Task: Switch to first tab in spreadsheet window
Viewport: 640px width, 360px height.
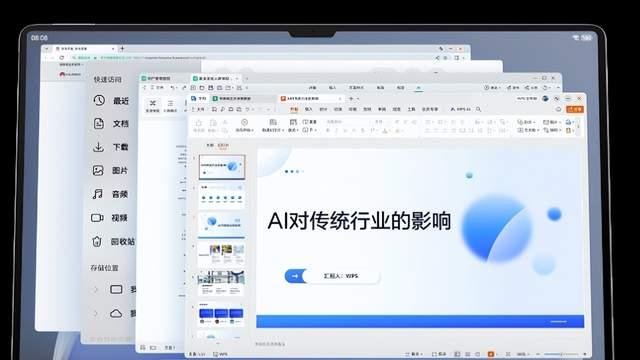Action: point(163,78)
